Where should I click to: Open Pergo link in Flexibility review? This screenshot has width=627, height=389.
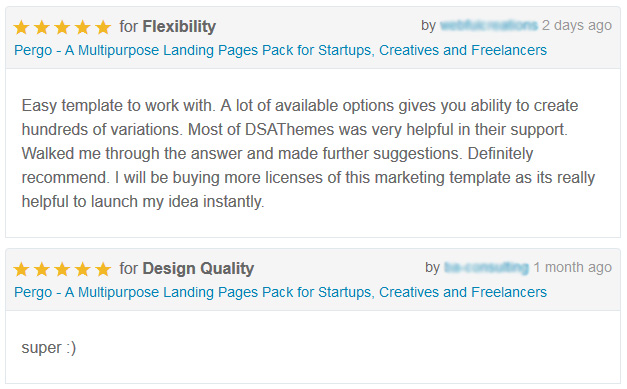coord(280,51)
